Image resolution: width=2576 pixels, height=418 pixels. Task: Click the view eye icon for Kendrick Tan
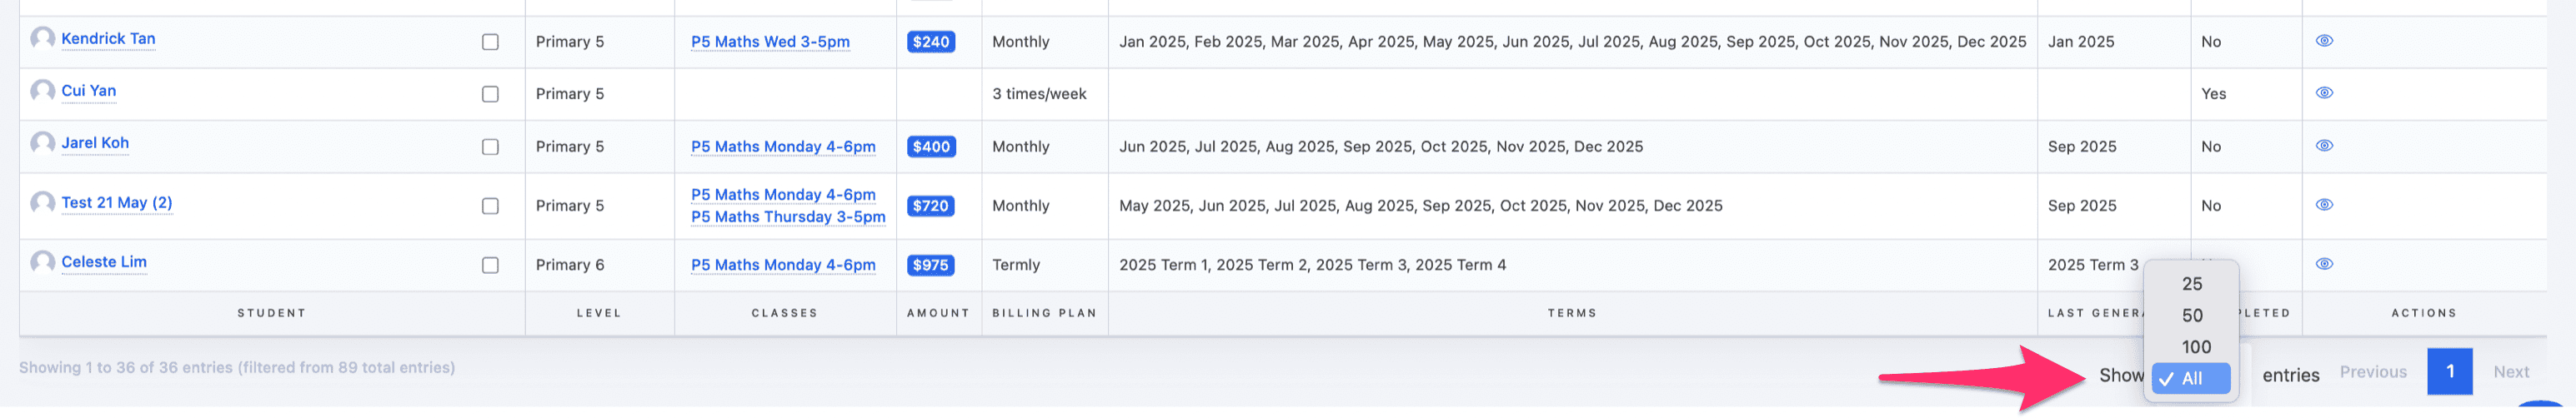click(2324, 41)
